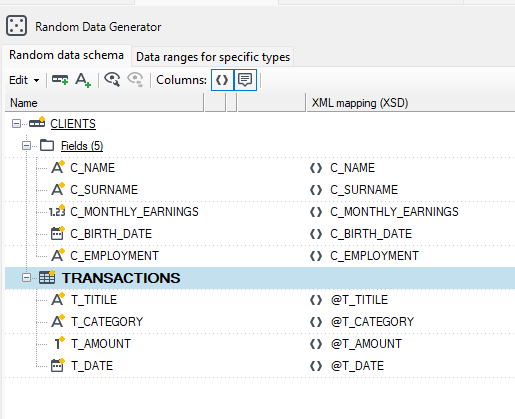
Task: Click the calendar icon of T_DATE
Action: pyautogui.click(x=58, y=365)
